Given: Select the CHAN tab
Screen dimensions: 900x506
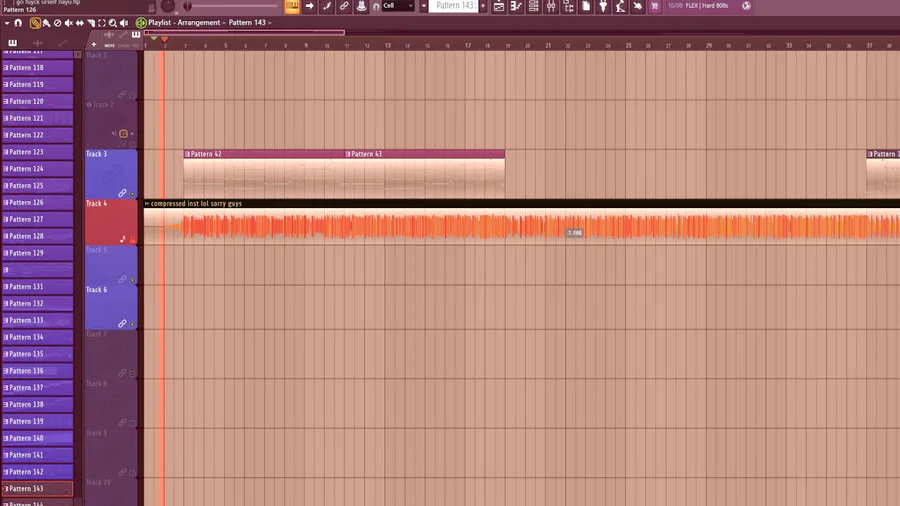Looking at the screenshot, I should [x=123, y=45].
